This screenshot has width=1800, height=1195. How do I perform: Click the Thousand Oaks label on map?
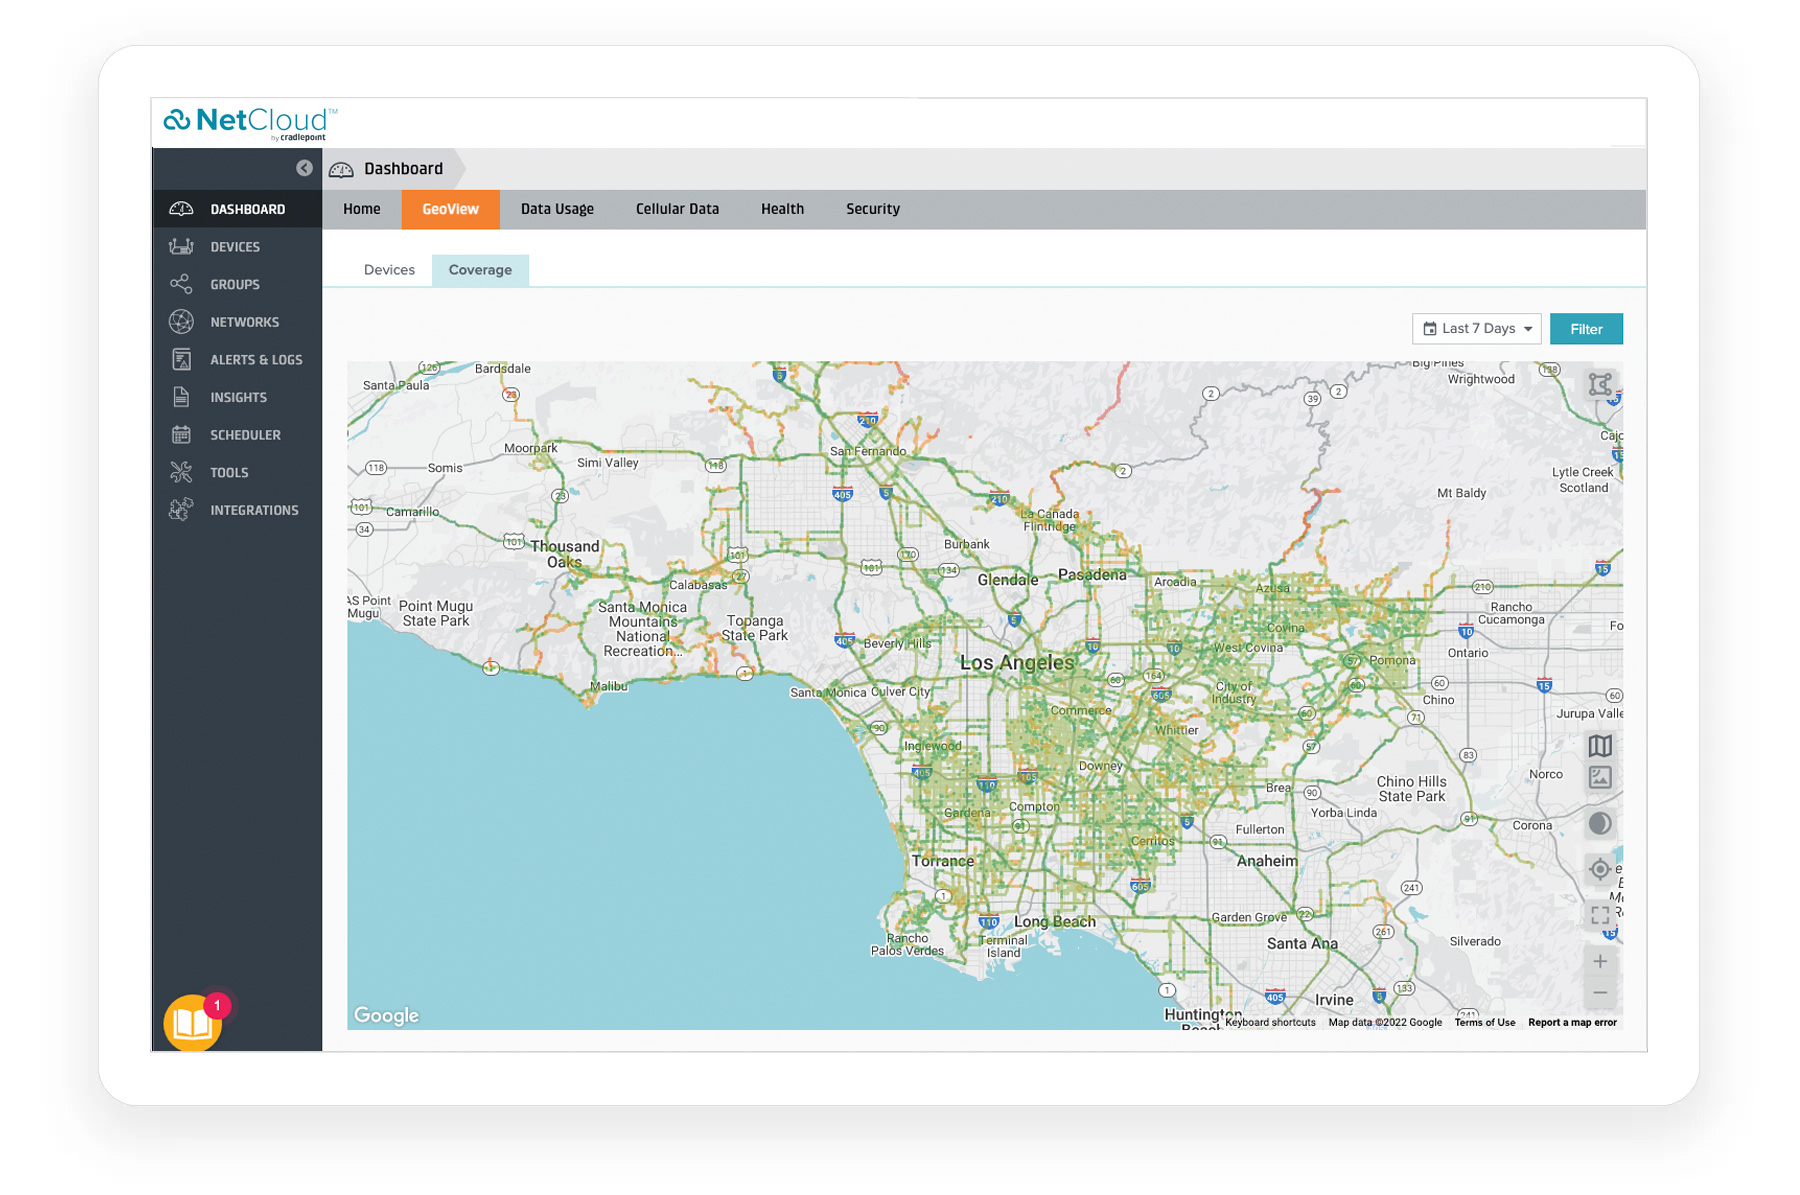point(565,554)
